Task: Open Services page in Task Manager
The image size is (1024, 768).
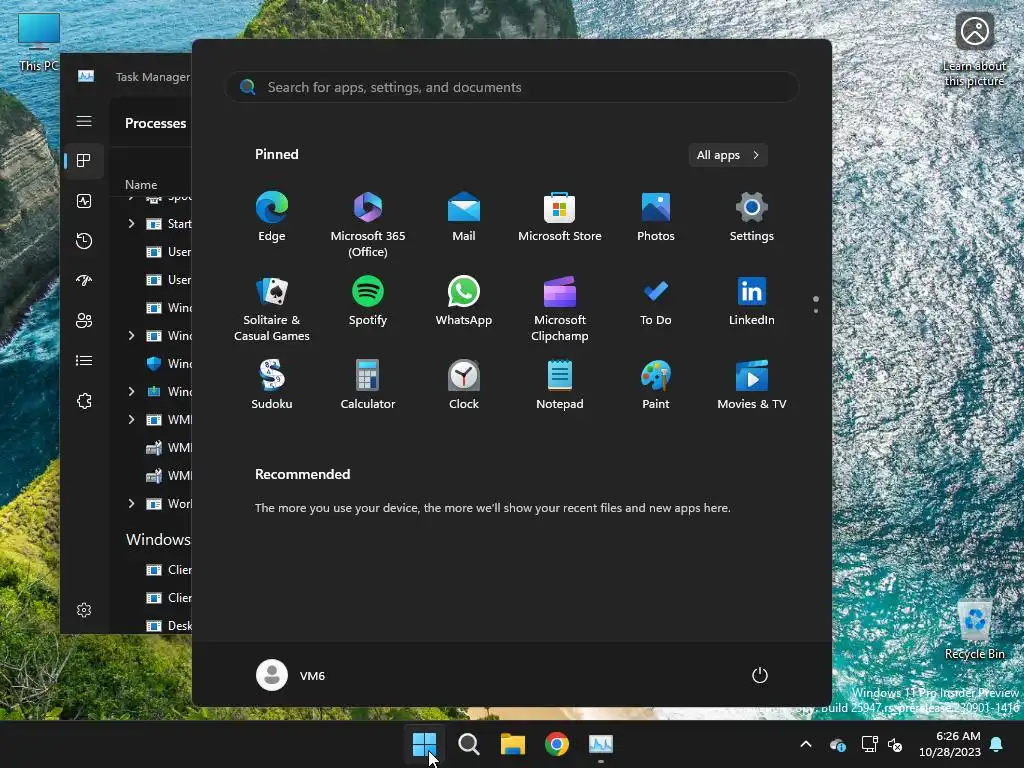Action: tap(84, 401)
